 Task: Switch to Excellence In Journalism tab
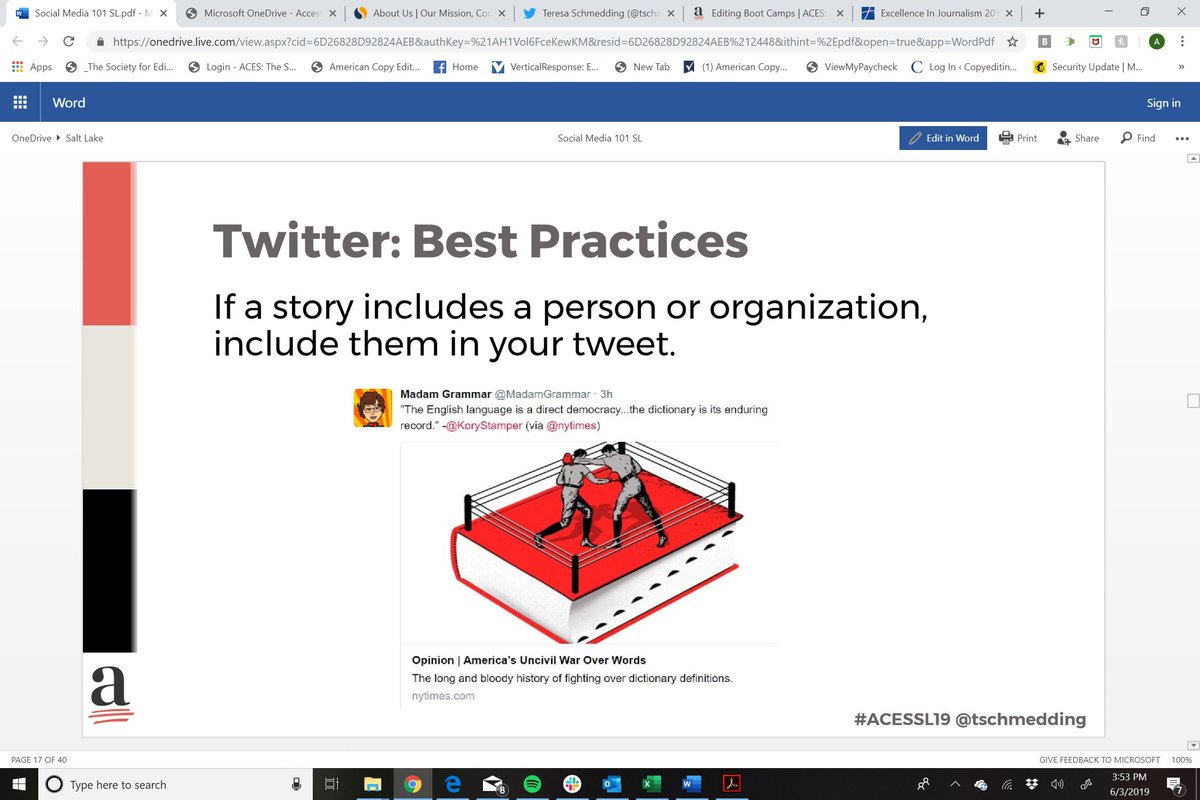click(935, 14)
